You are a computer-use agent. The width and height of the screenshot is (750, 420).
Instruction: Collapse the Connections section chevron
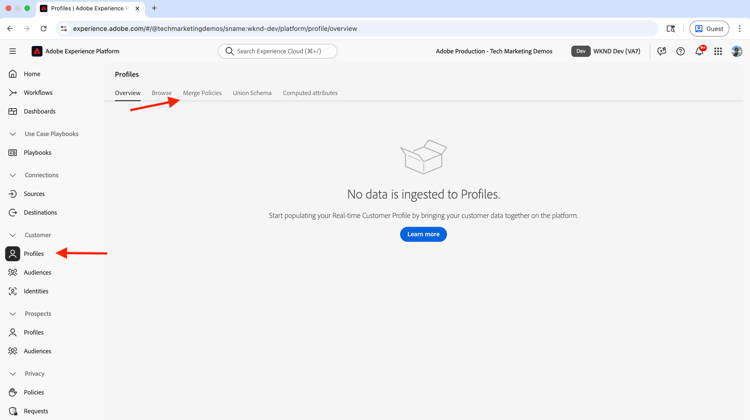click(x=13, y=175)
